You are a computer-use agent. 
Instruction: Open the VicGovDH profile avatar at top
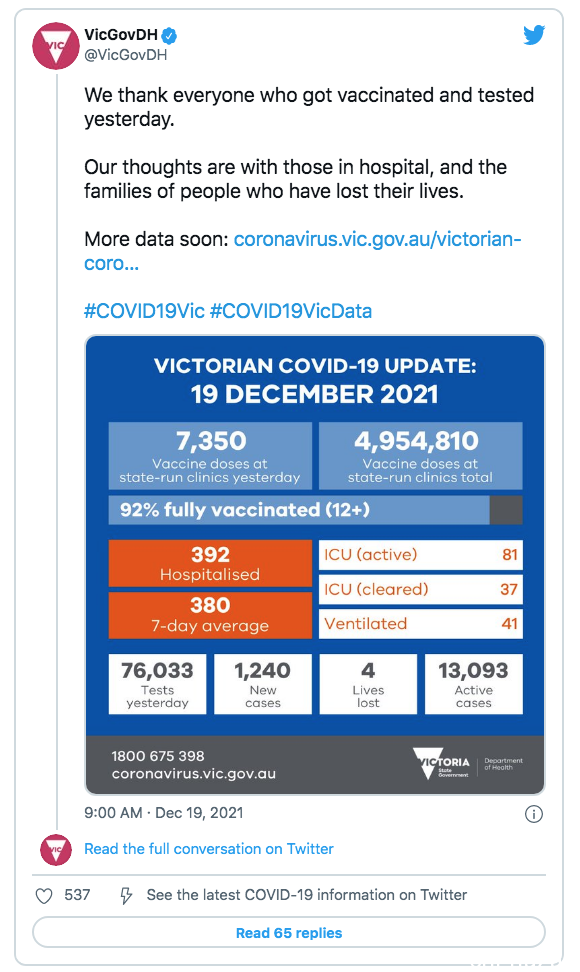55,45
